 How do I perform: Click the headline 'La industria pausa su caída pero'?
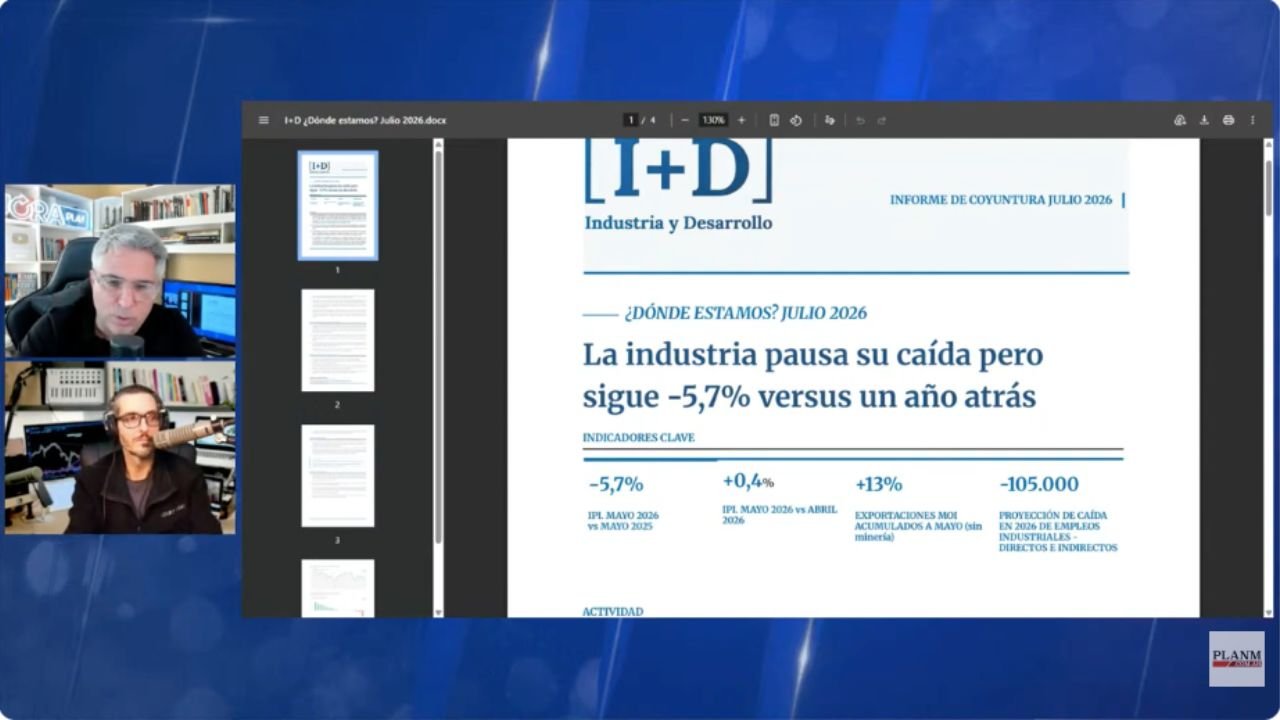[x=813, y=355]
